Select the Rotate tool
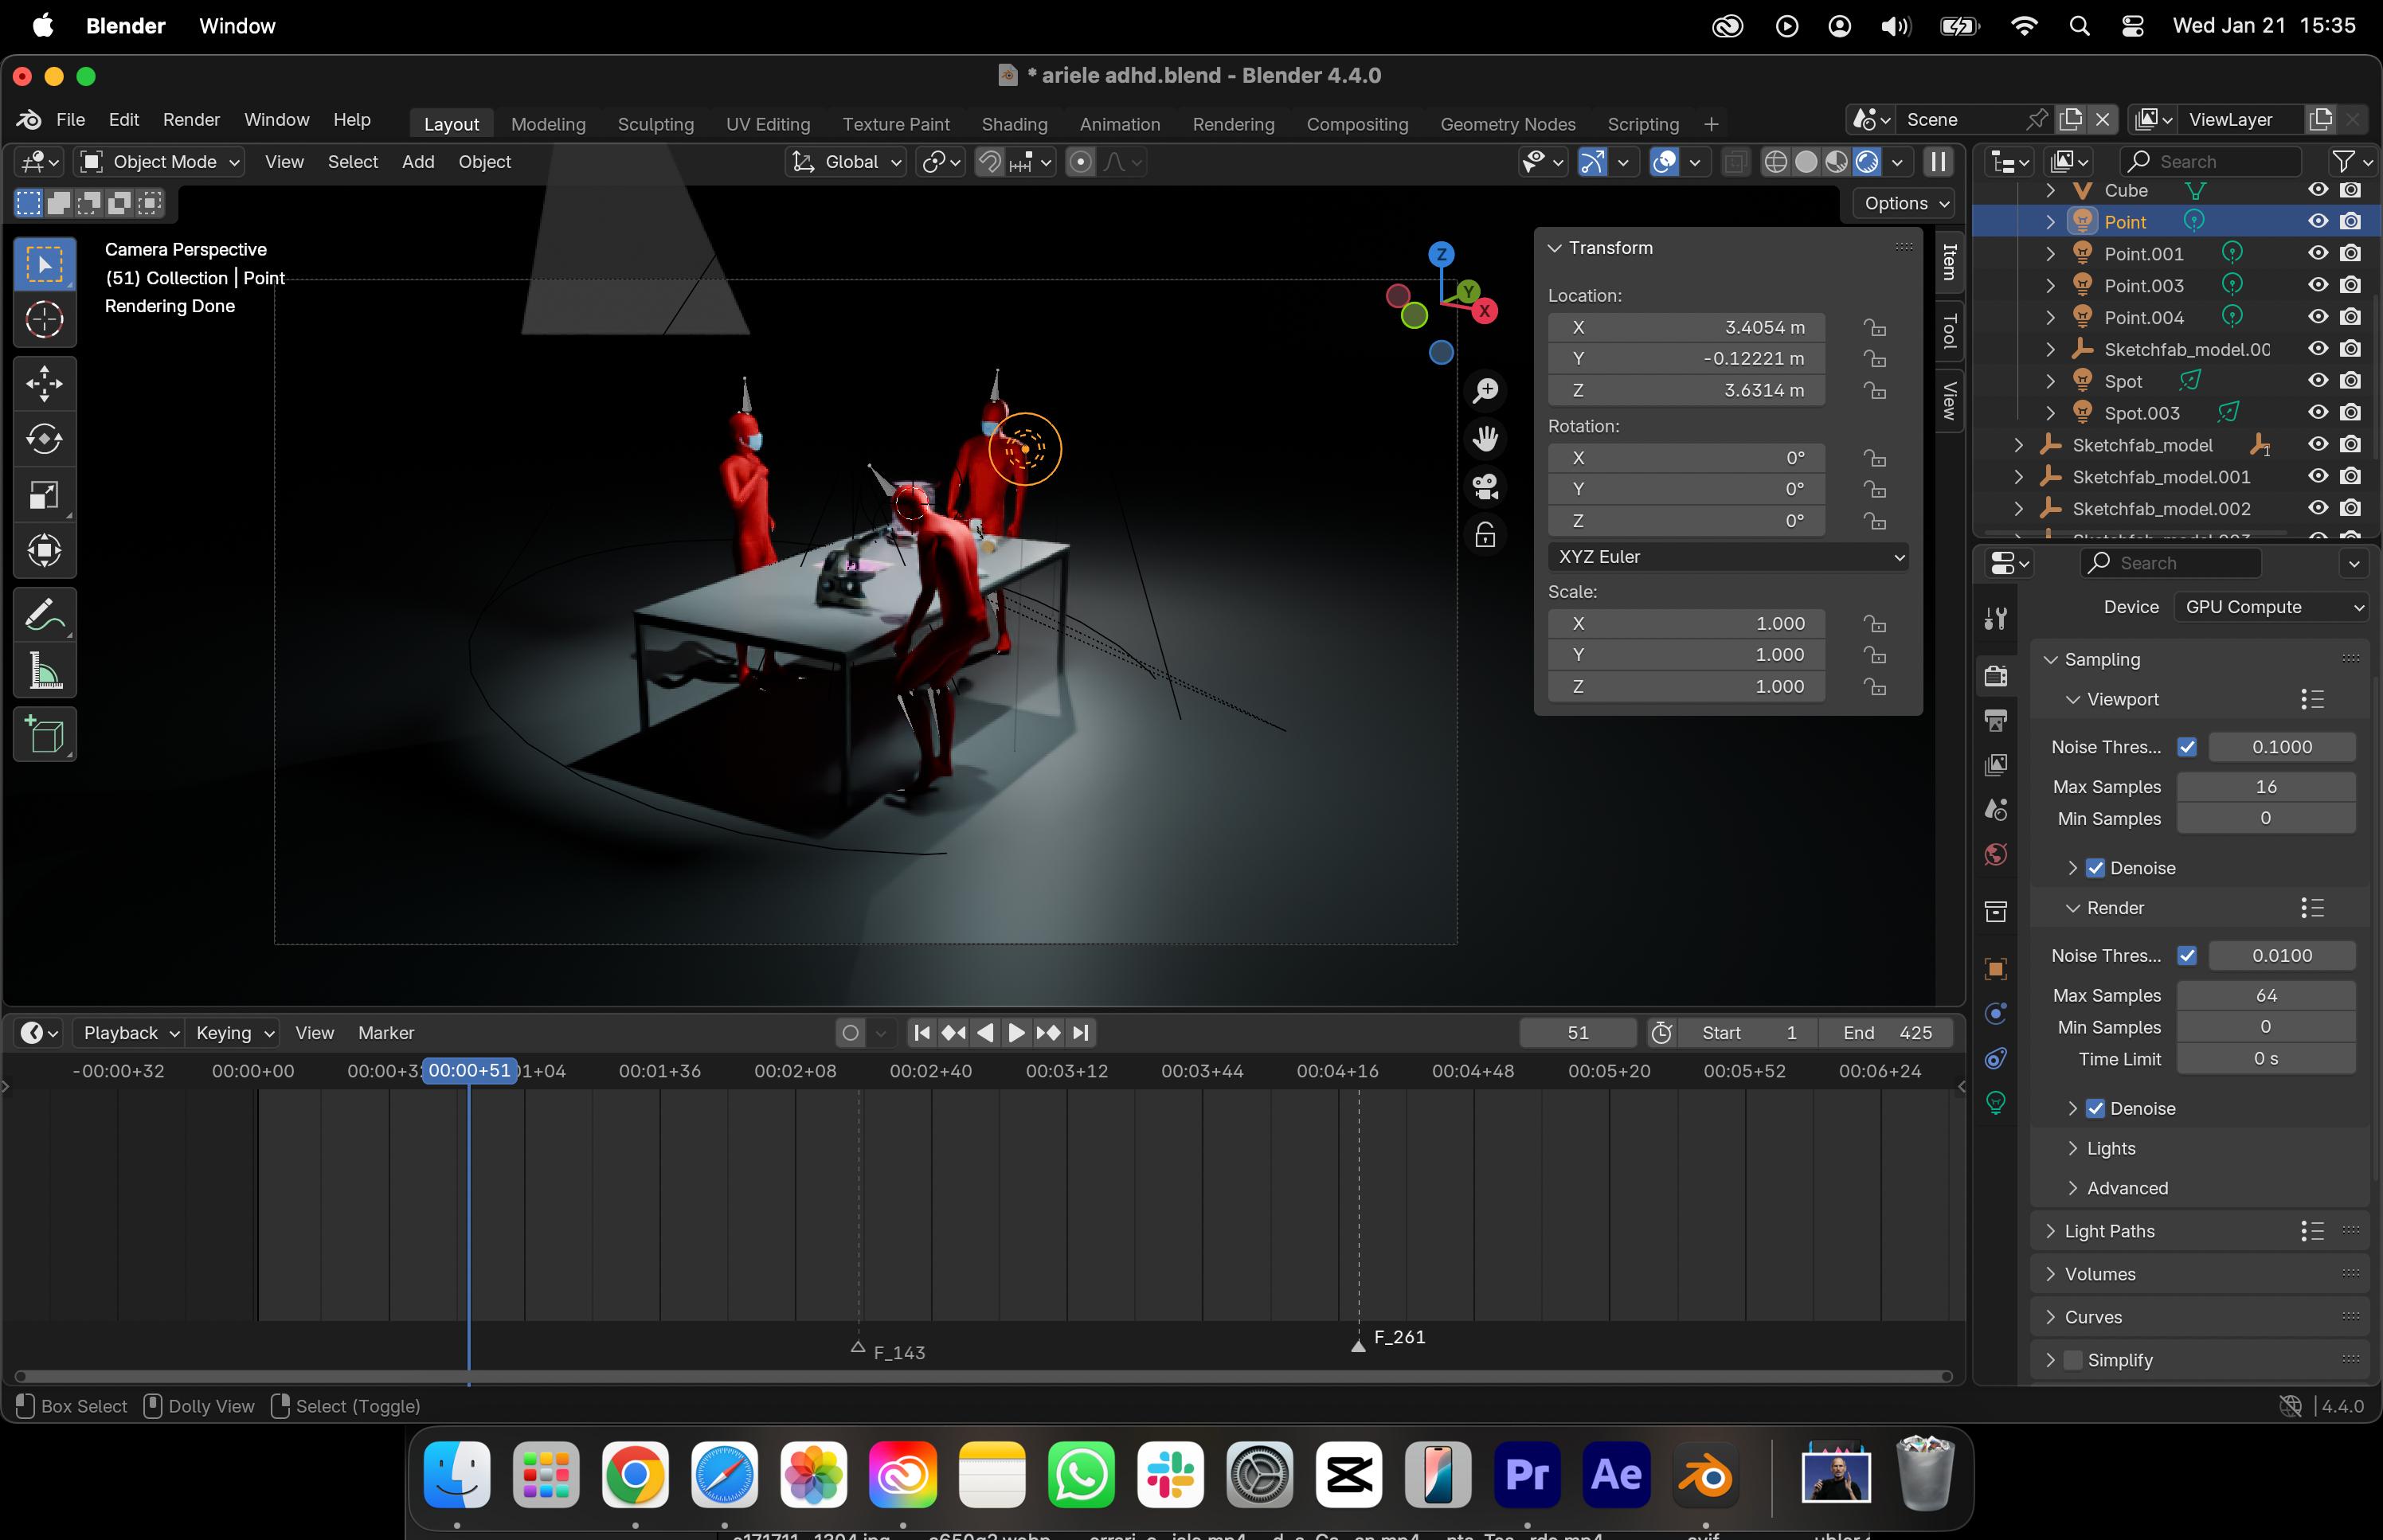Image resolution: width=2383 pixels, height=1540 pixels. click(44, 439)
